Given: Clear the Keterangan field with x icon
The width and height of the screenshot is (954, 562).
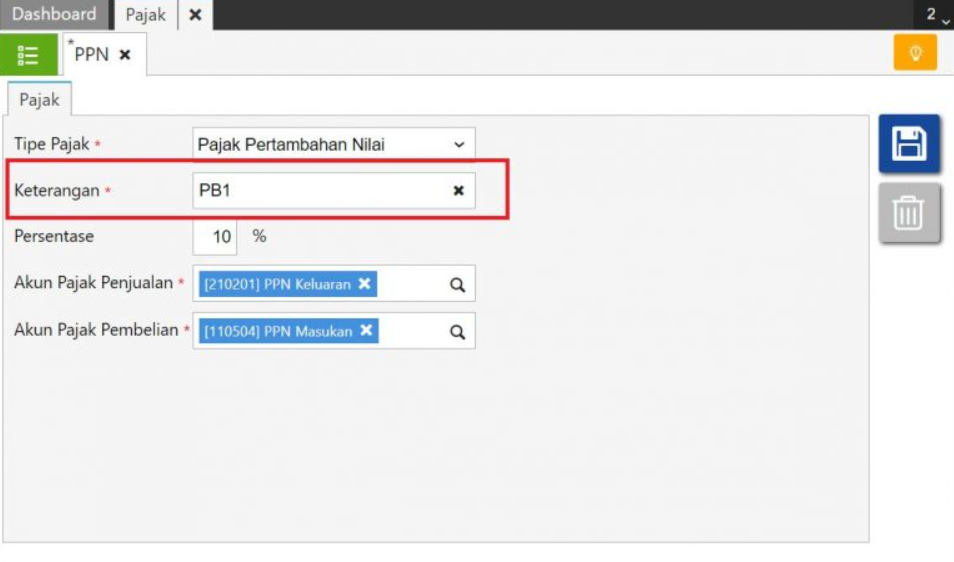Looking at the screenshot, I should [458, 190].
